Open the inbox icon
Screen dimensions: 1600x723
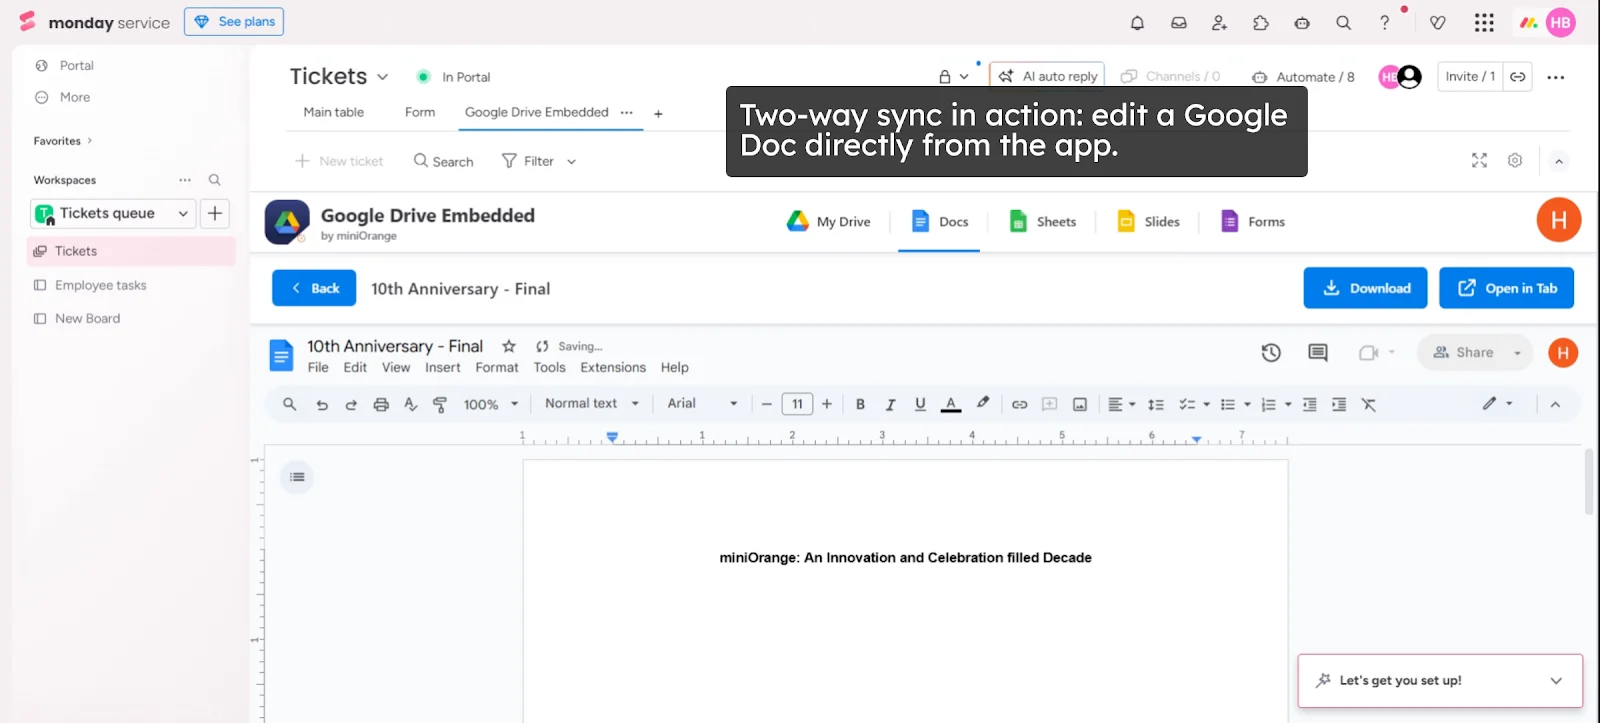pyautogui.click(x=1179, y=23)
